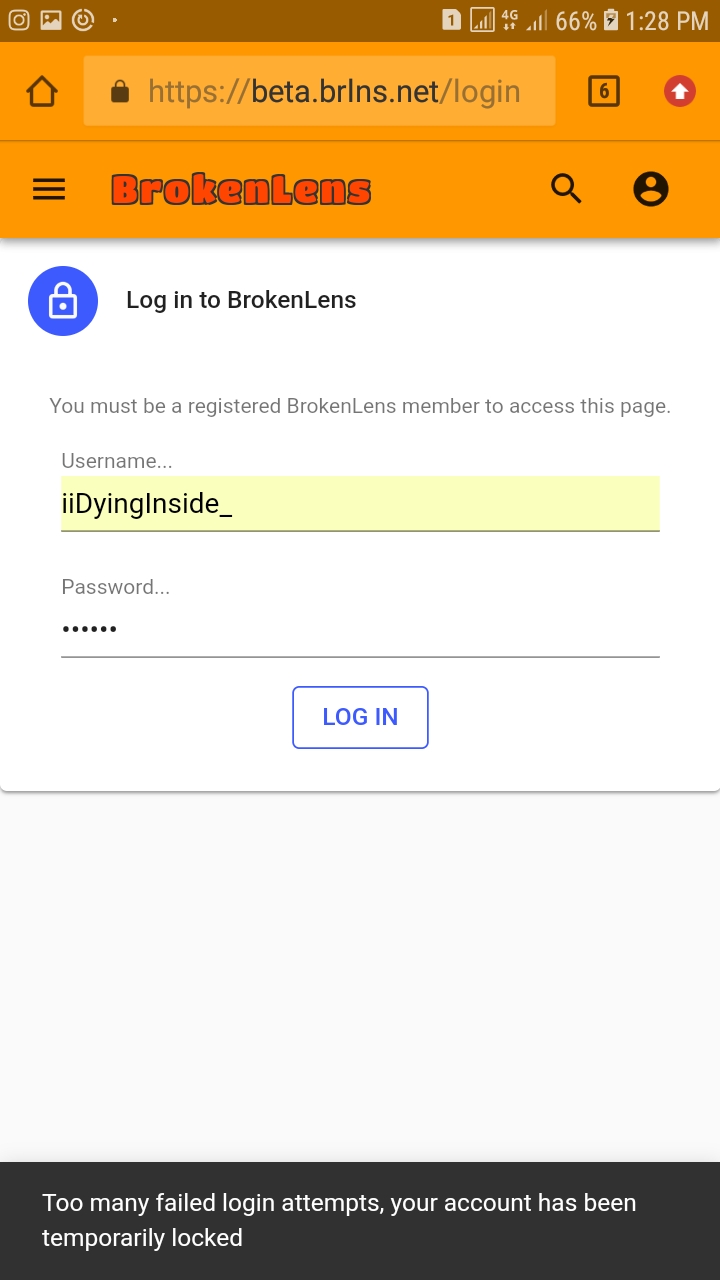
Task: Tap the failed login attempts snackbar message
Action: [x=360, y=1220]
